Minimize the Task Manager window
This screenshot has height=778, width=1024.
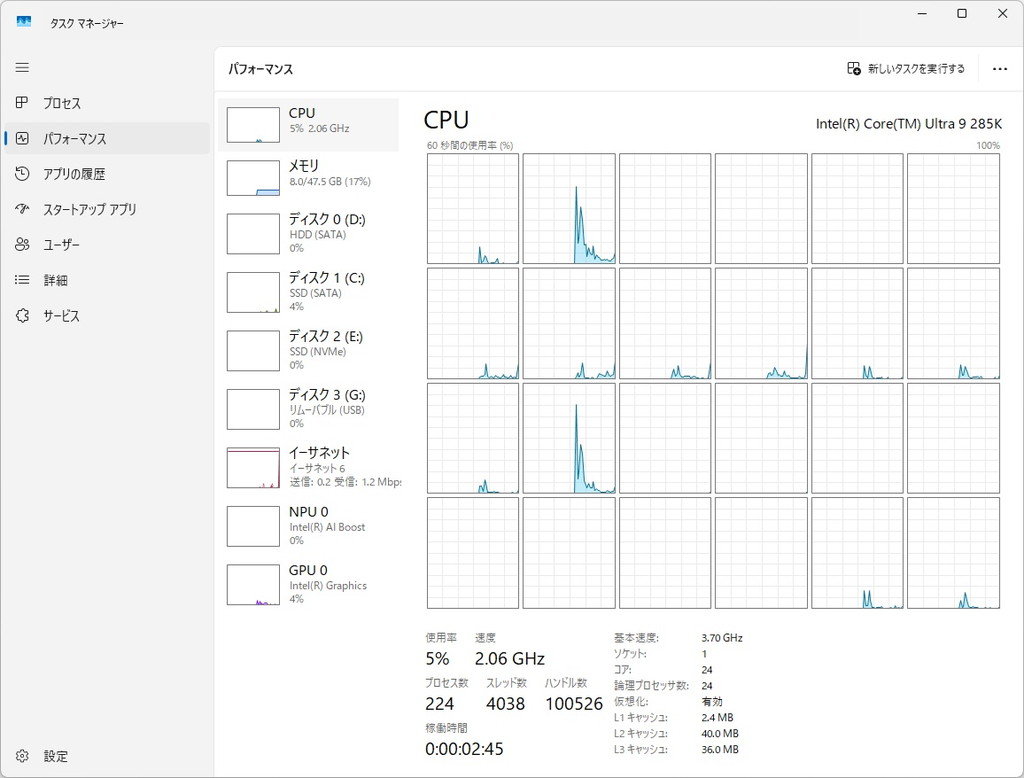coord(921,13)
